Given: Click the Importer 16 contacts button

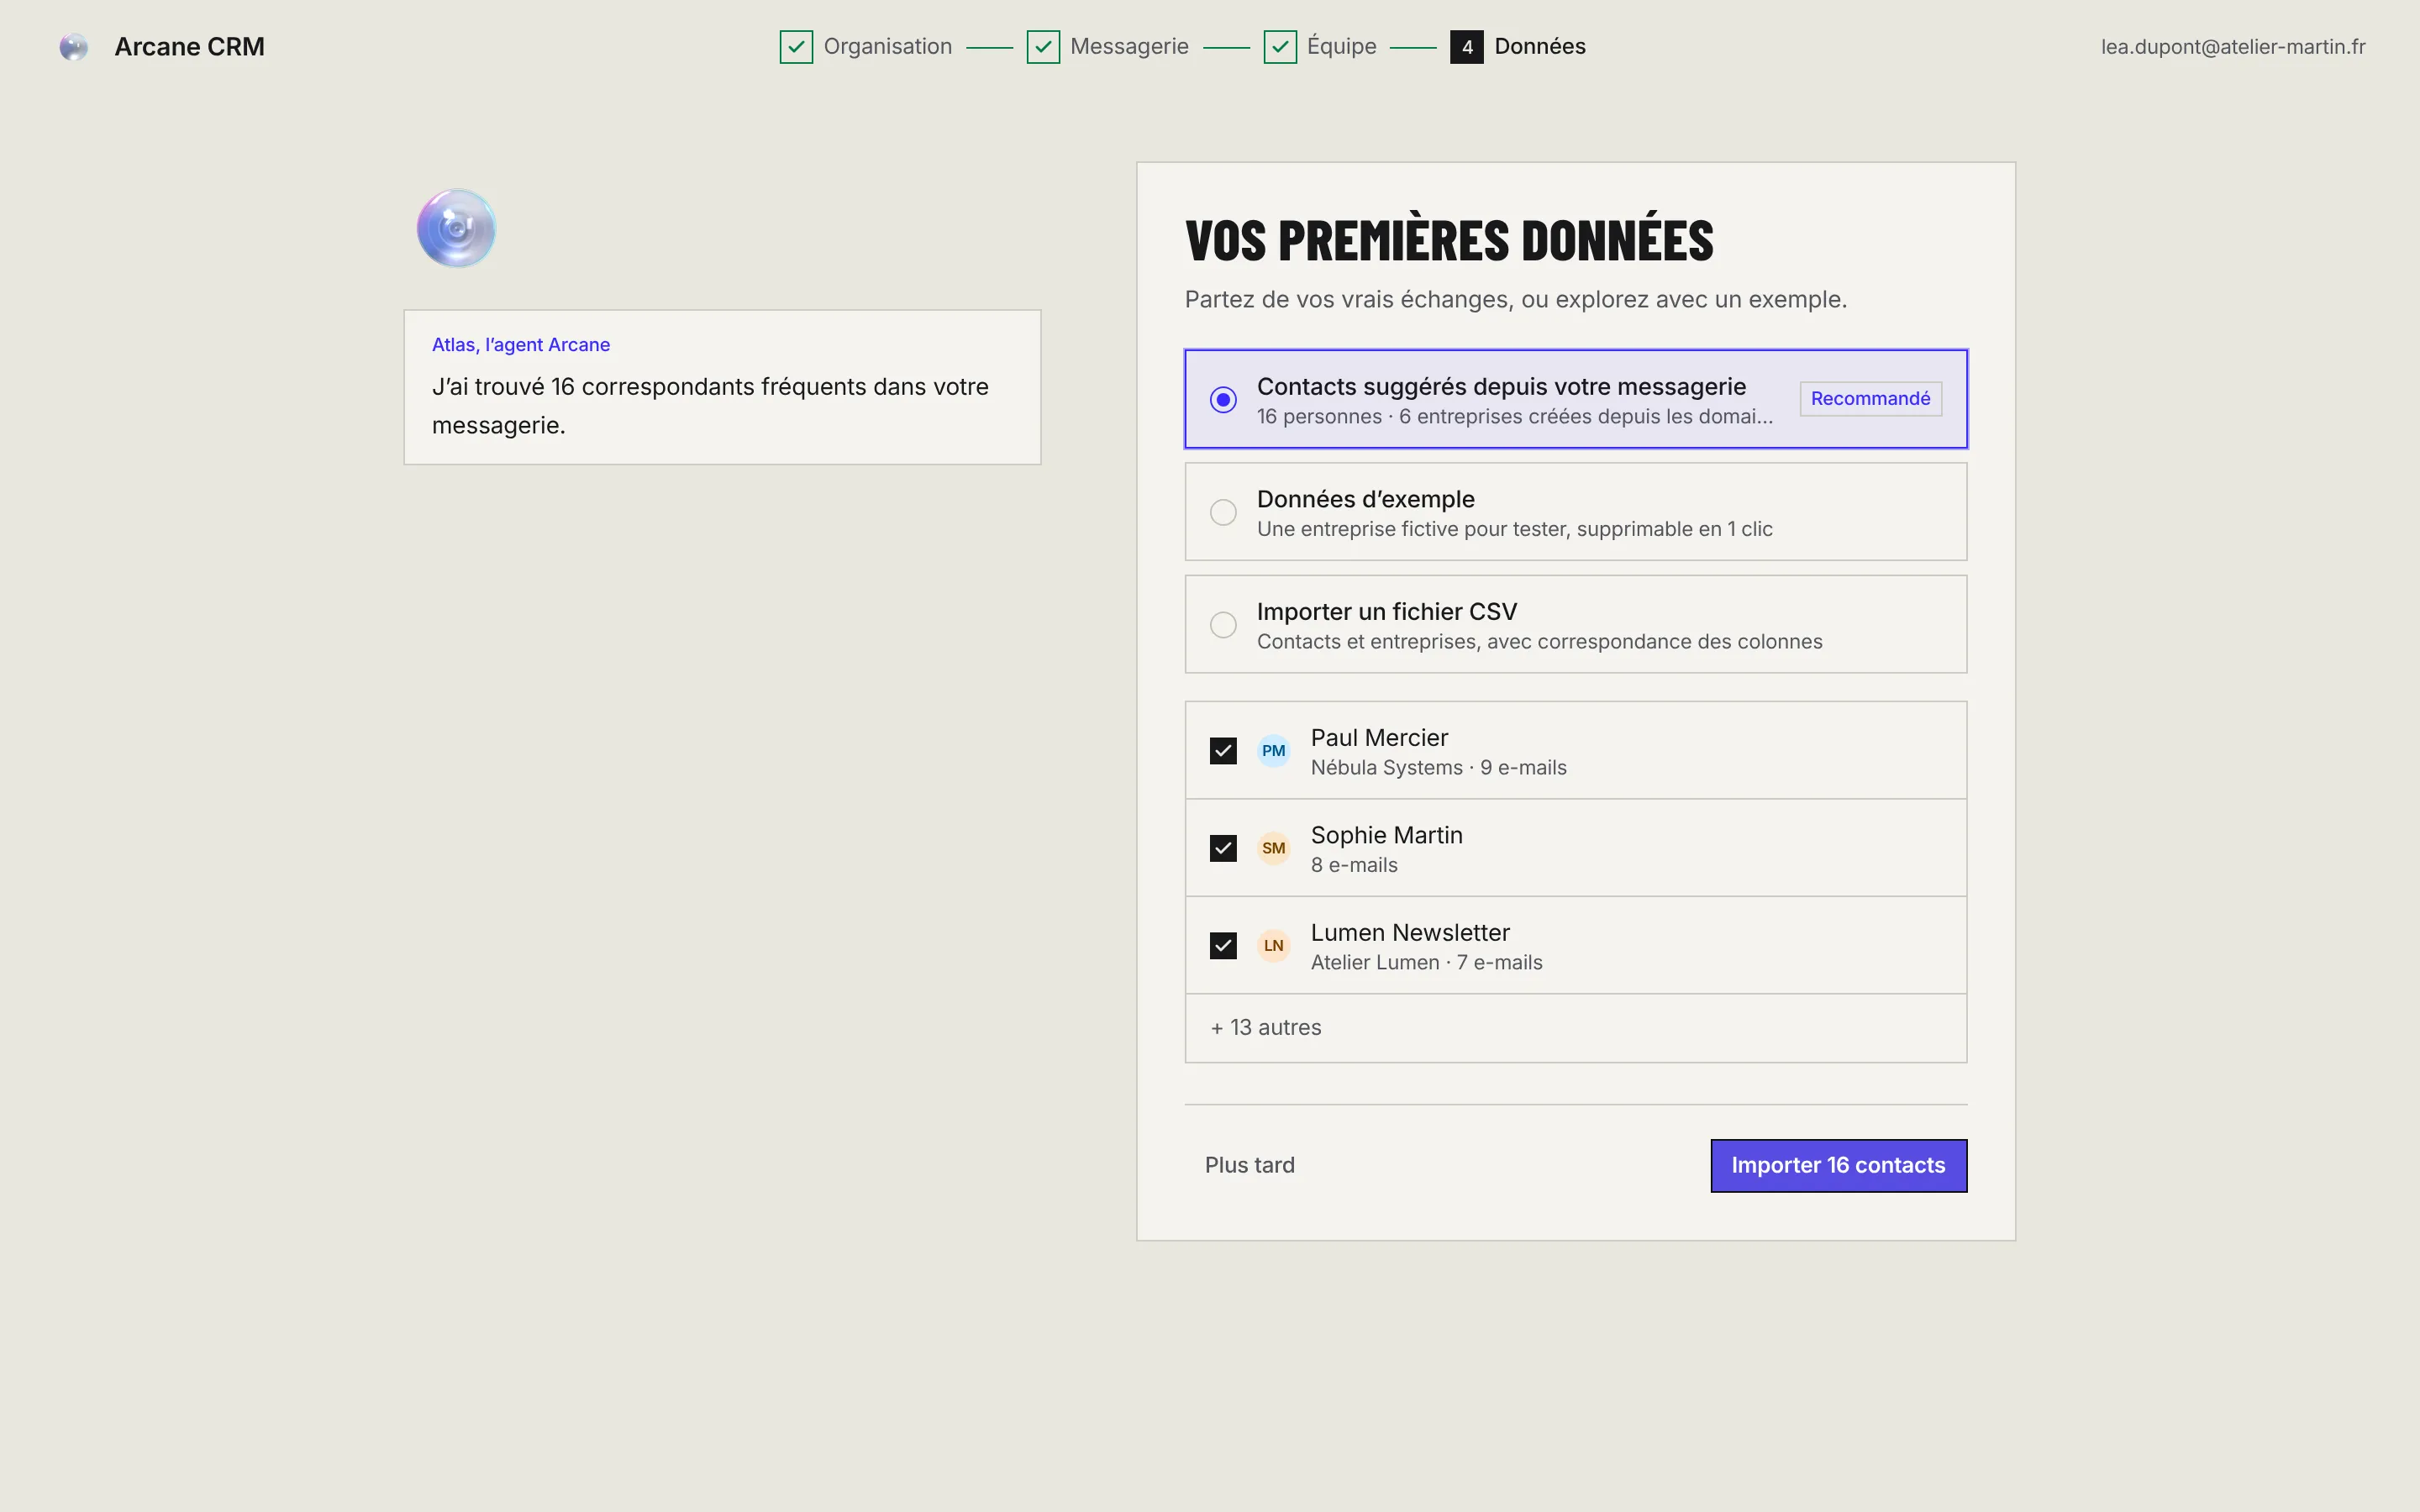Looking at the screenshot, I should 1838,1166.
